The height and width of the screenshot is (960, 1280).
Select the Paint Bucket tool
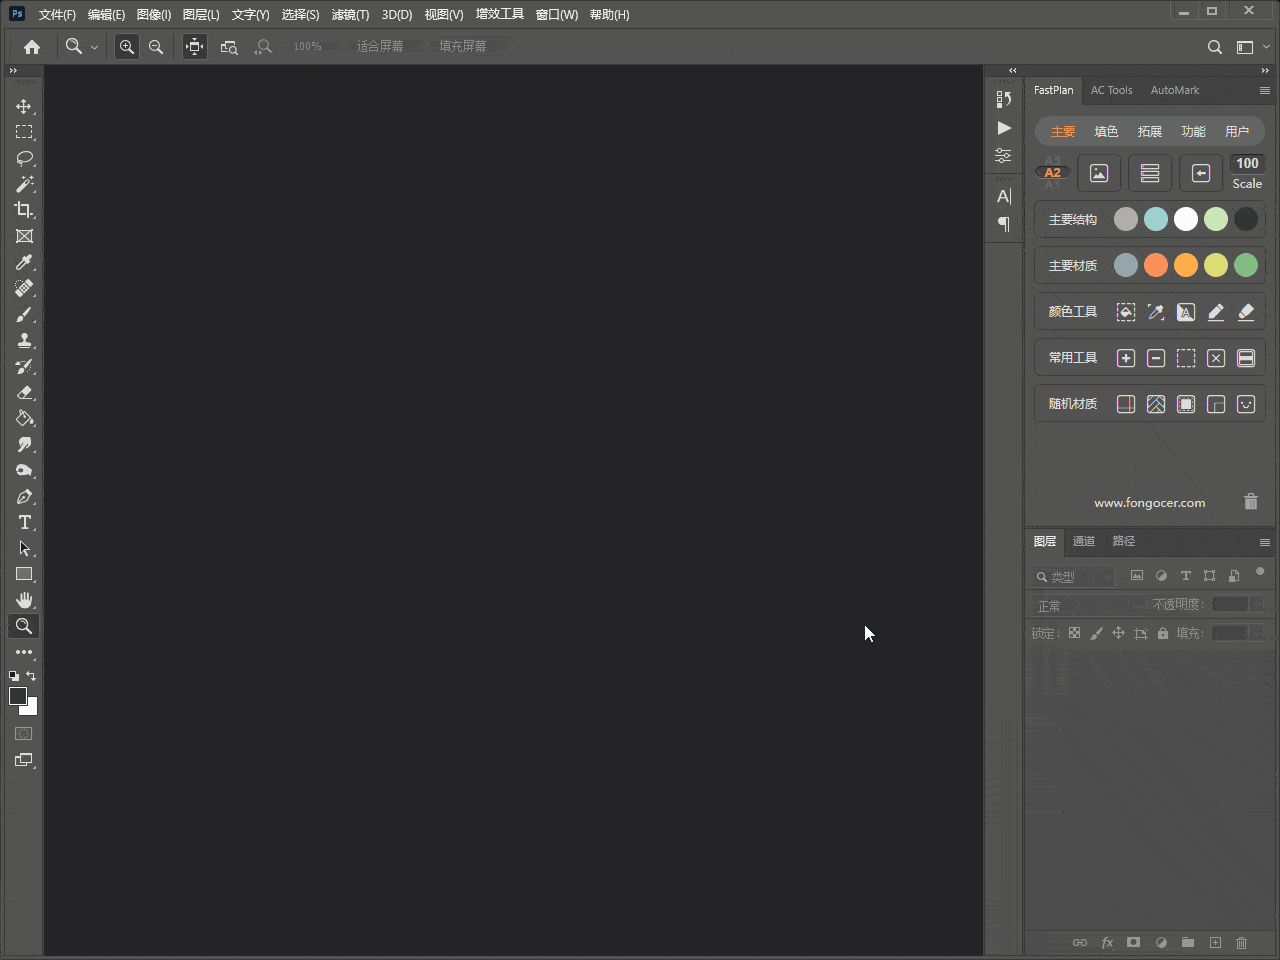(24, 418)
